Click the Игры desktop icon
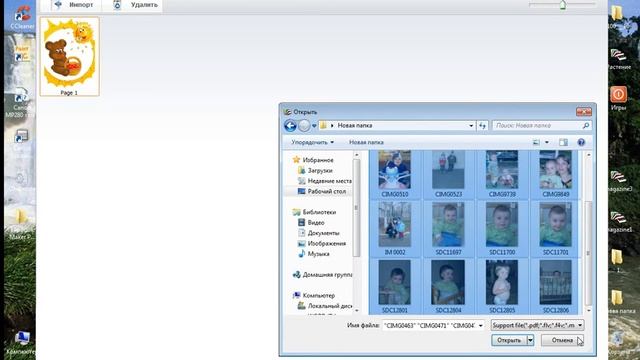 [x=618, y=98]
